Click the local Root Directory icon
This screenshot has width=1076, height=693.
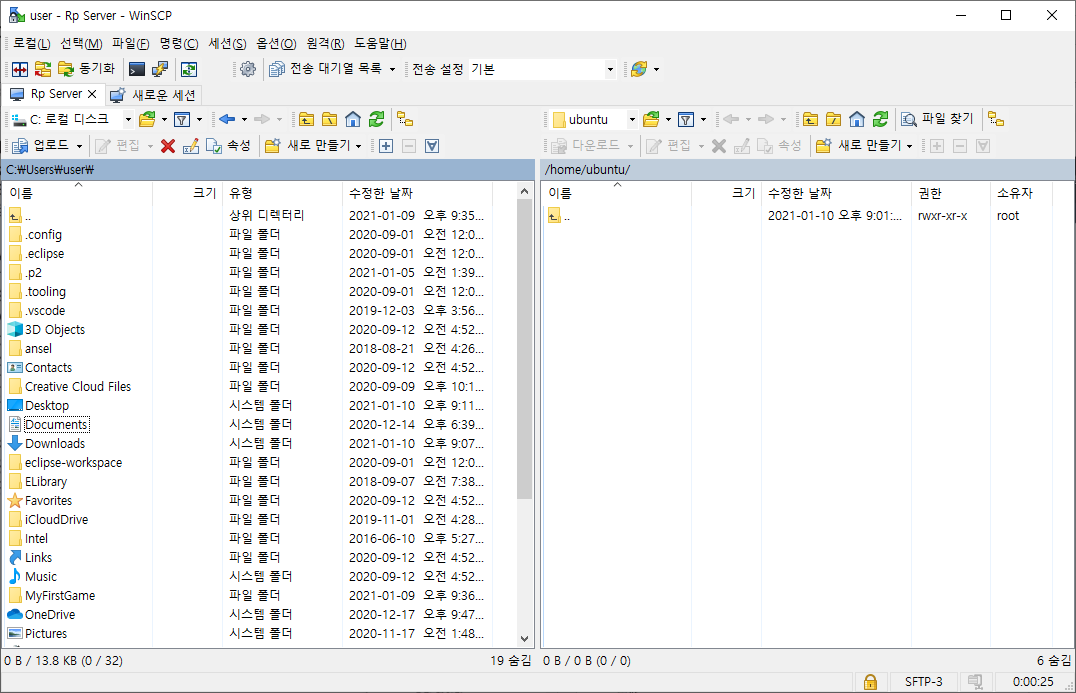click(x=329, y=119)
